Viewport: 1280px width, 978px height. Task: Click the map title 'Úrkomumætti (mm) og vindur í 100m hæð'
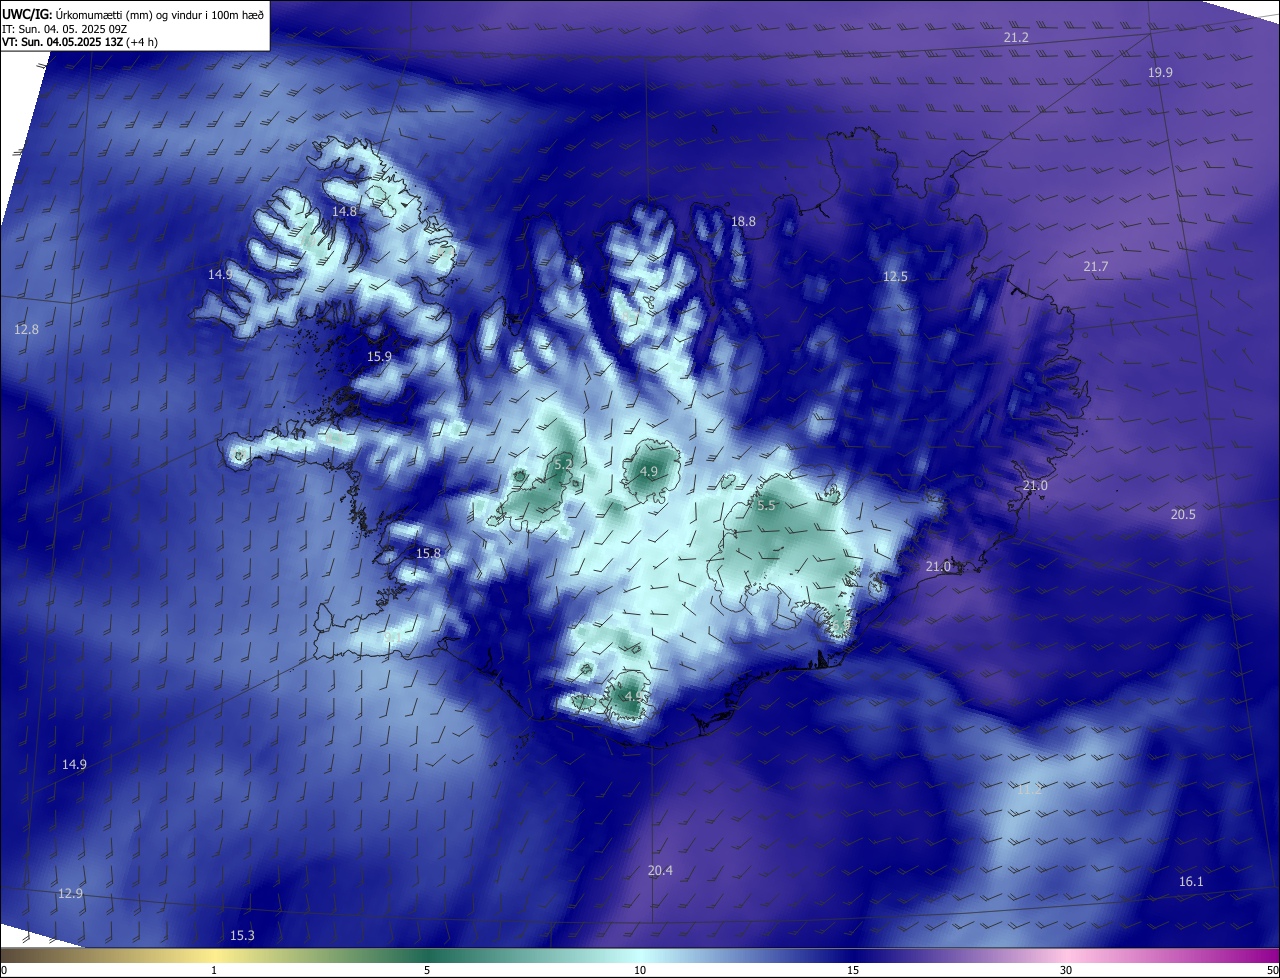(158, 13)
